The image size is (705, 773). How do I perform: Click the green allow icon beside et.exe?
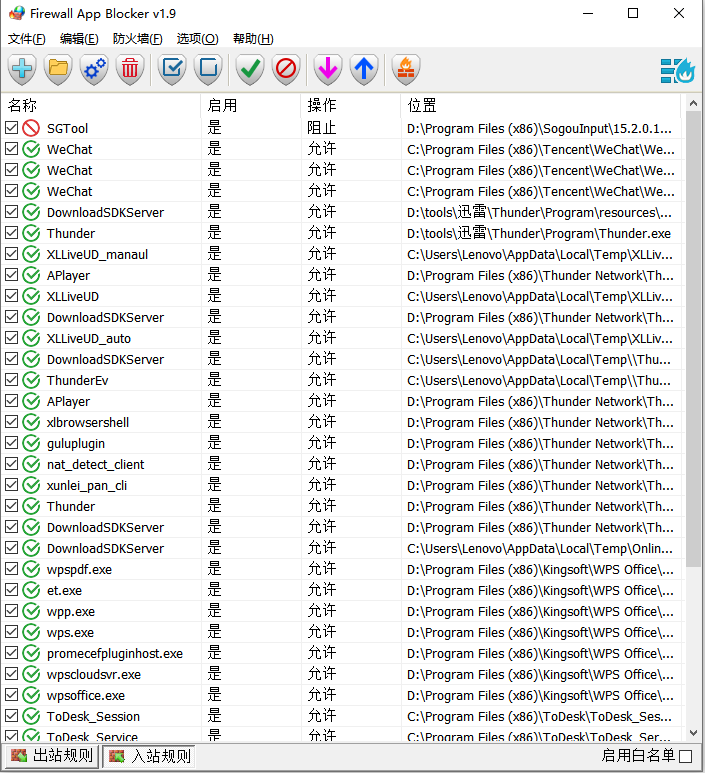(x=31, y=590)
